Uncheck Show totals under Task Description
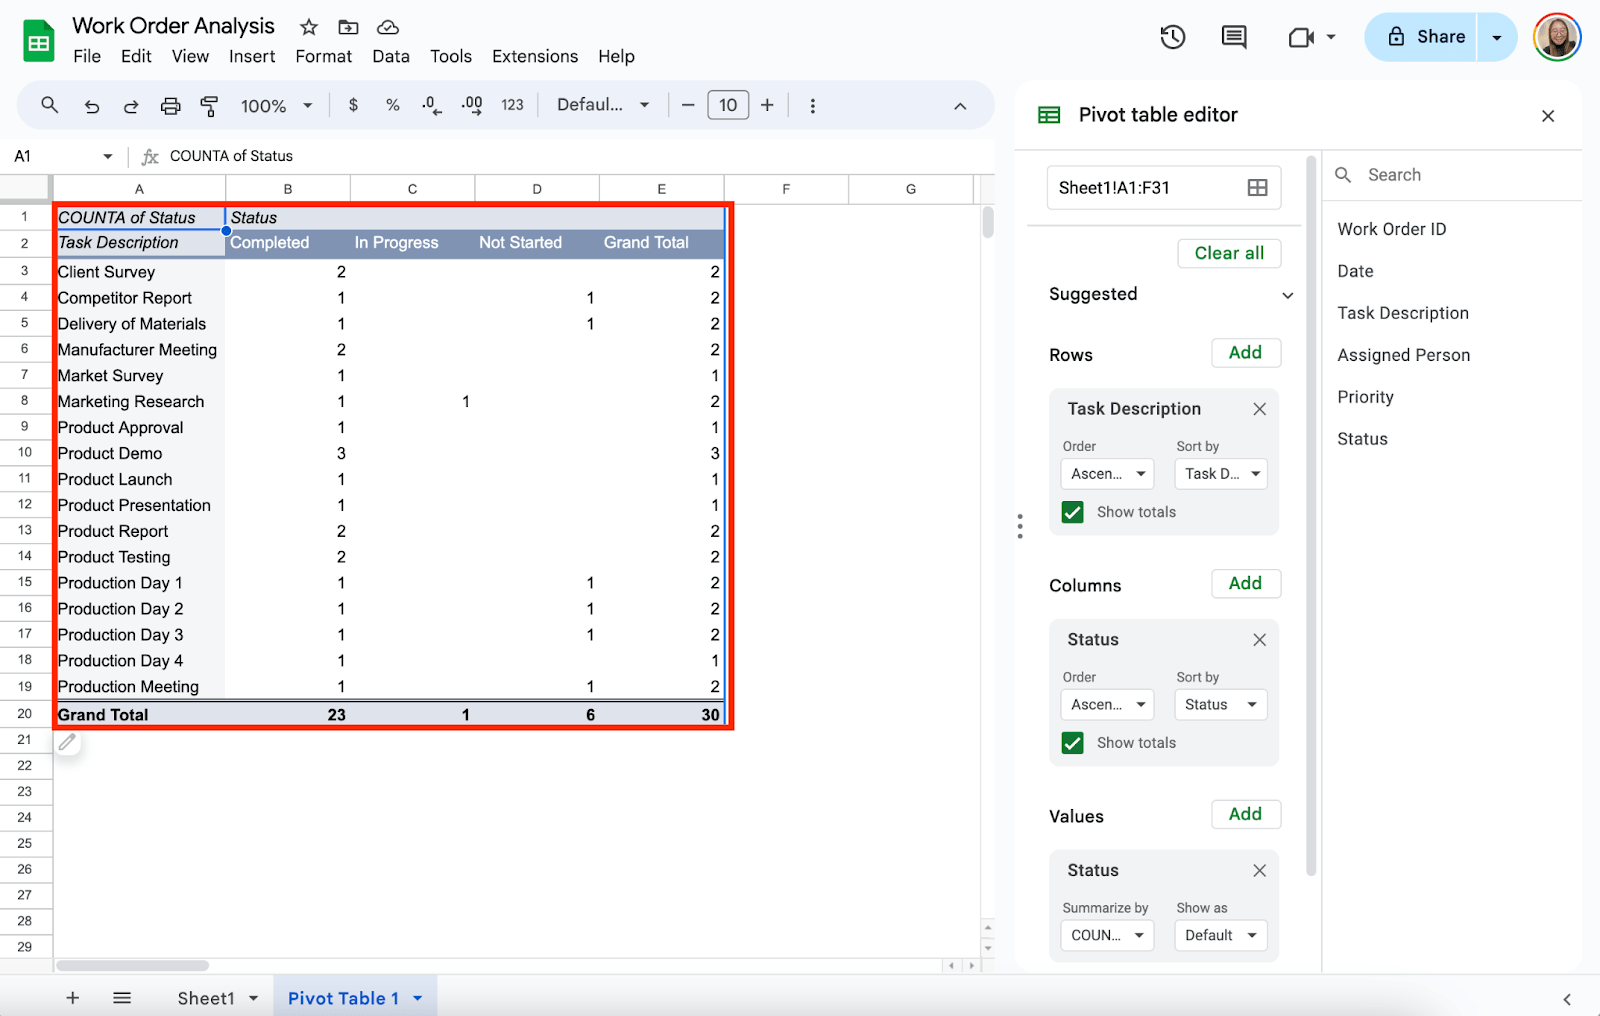The image size is (1600, 1016). 1073,512
